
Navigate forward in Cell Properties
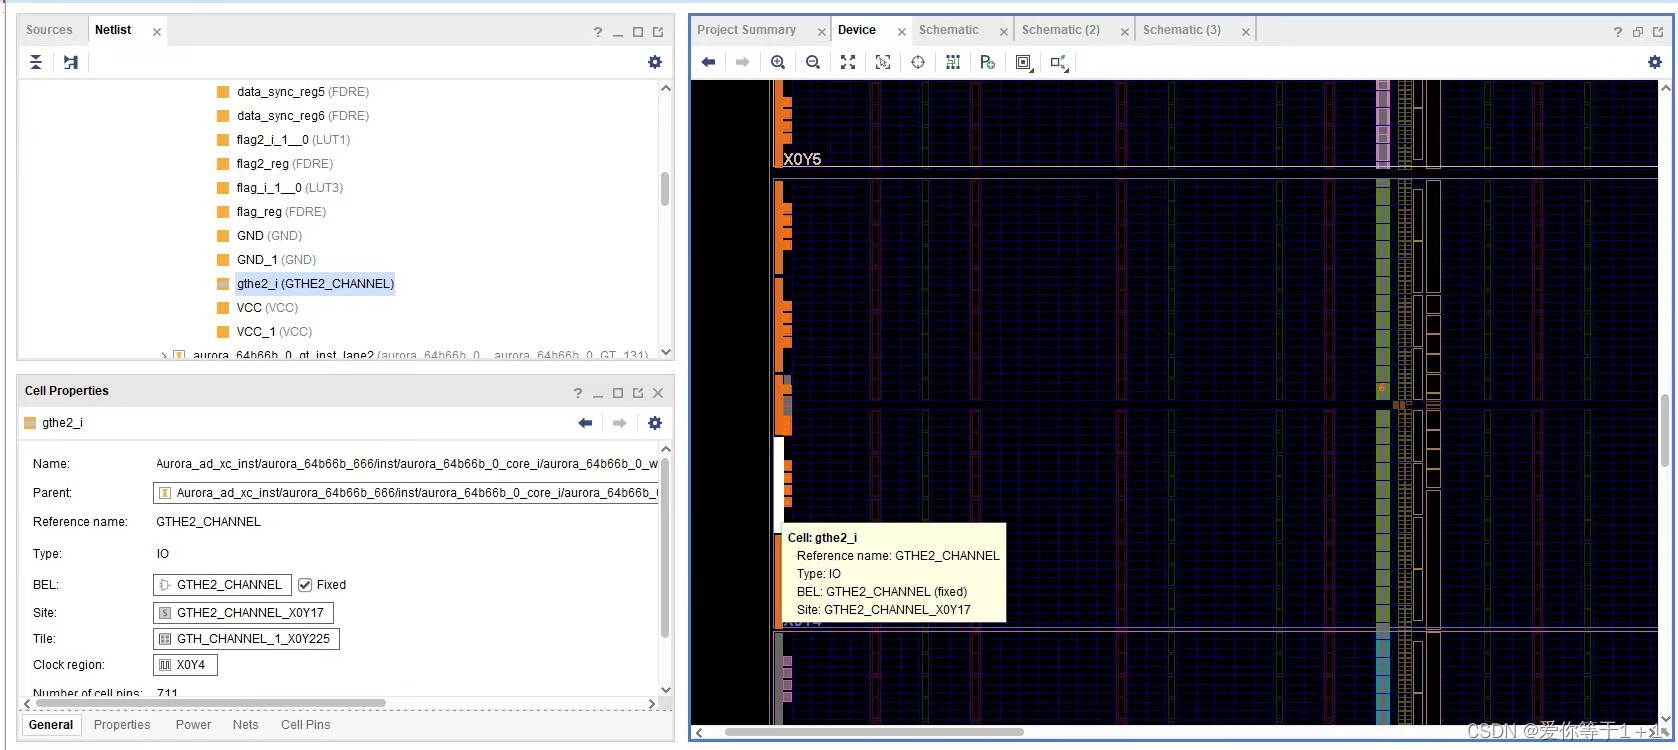pos(620,423)
